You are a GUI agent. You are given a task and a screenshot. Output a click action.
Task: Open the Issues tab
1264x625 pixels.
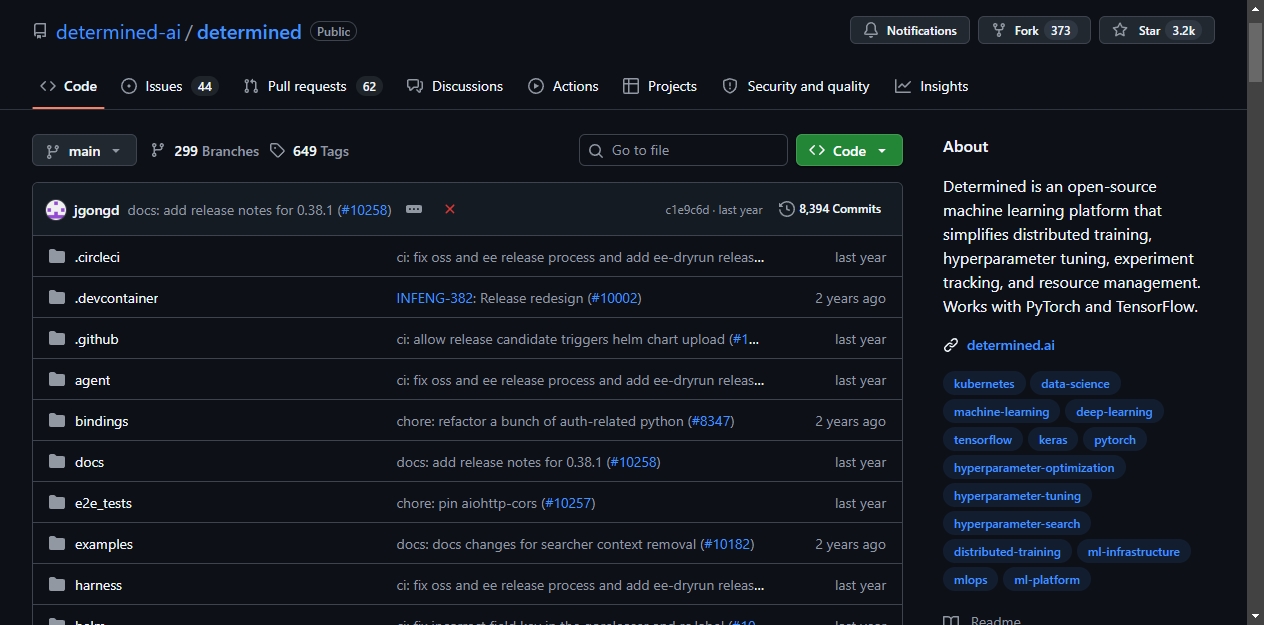point(169,86)
